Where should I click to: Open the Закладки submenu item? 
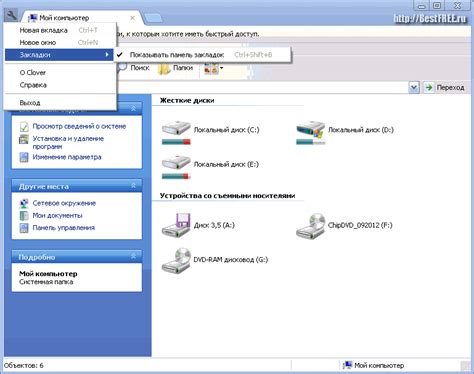pos(59,55)
